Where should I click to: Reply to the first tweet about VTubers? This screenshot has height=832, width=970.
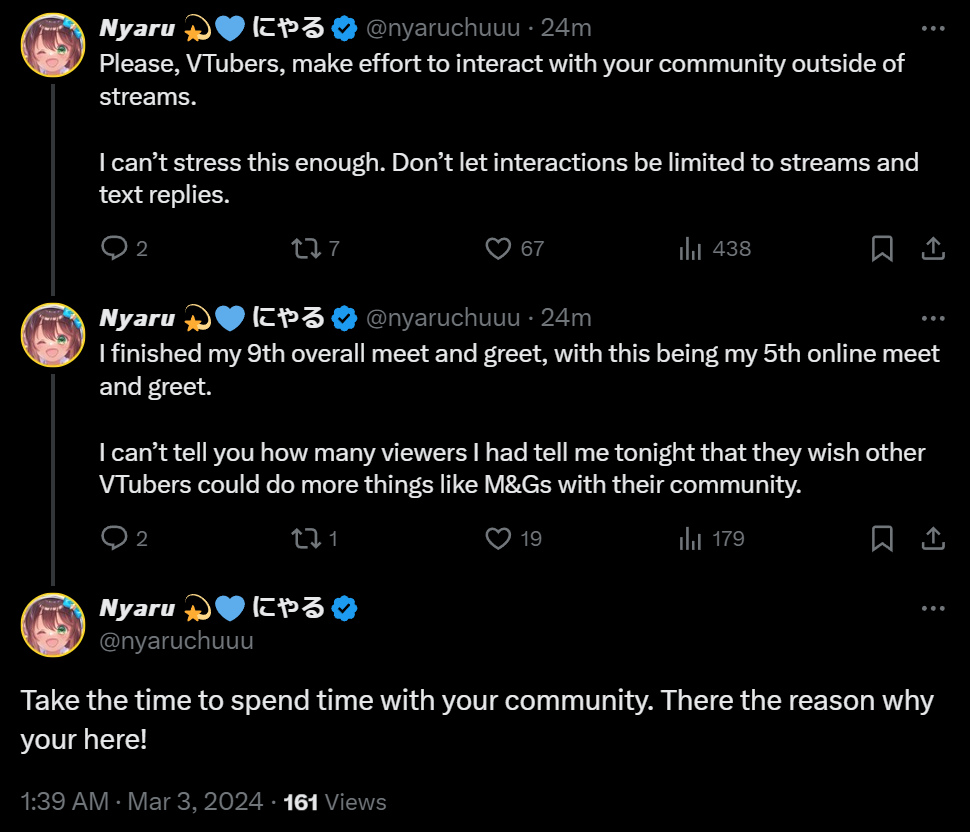pyautogui.click(x=115, y=248)
